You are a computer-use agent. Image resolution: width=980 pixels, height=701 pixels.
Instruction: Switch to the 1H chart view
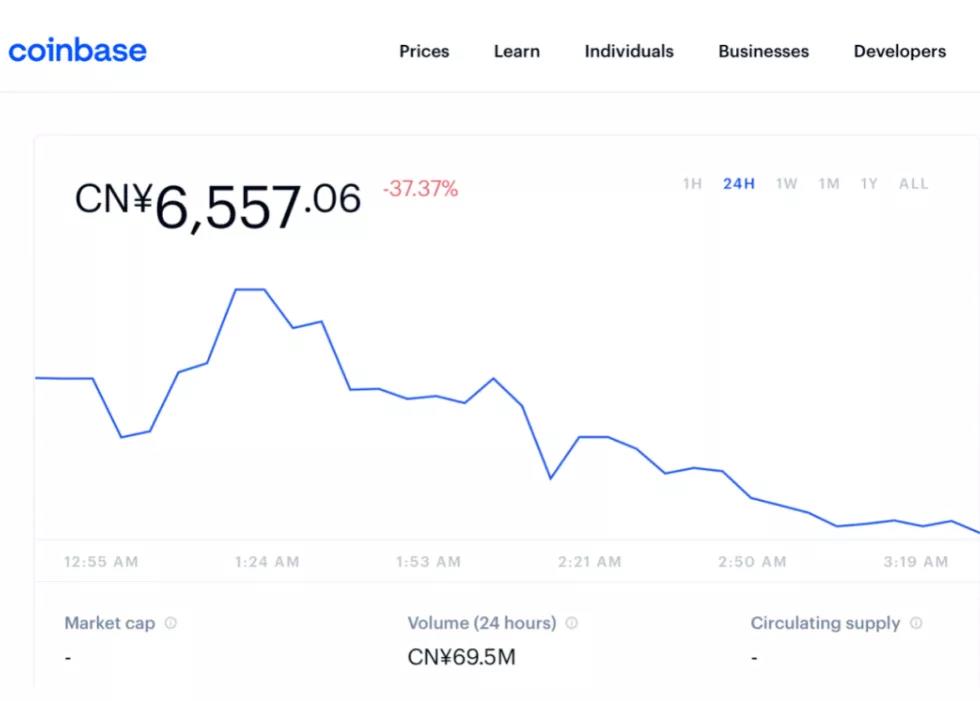click(692, 184)
